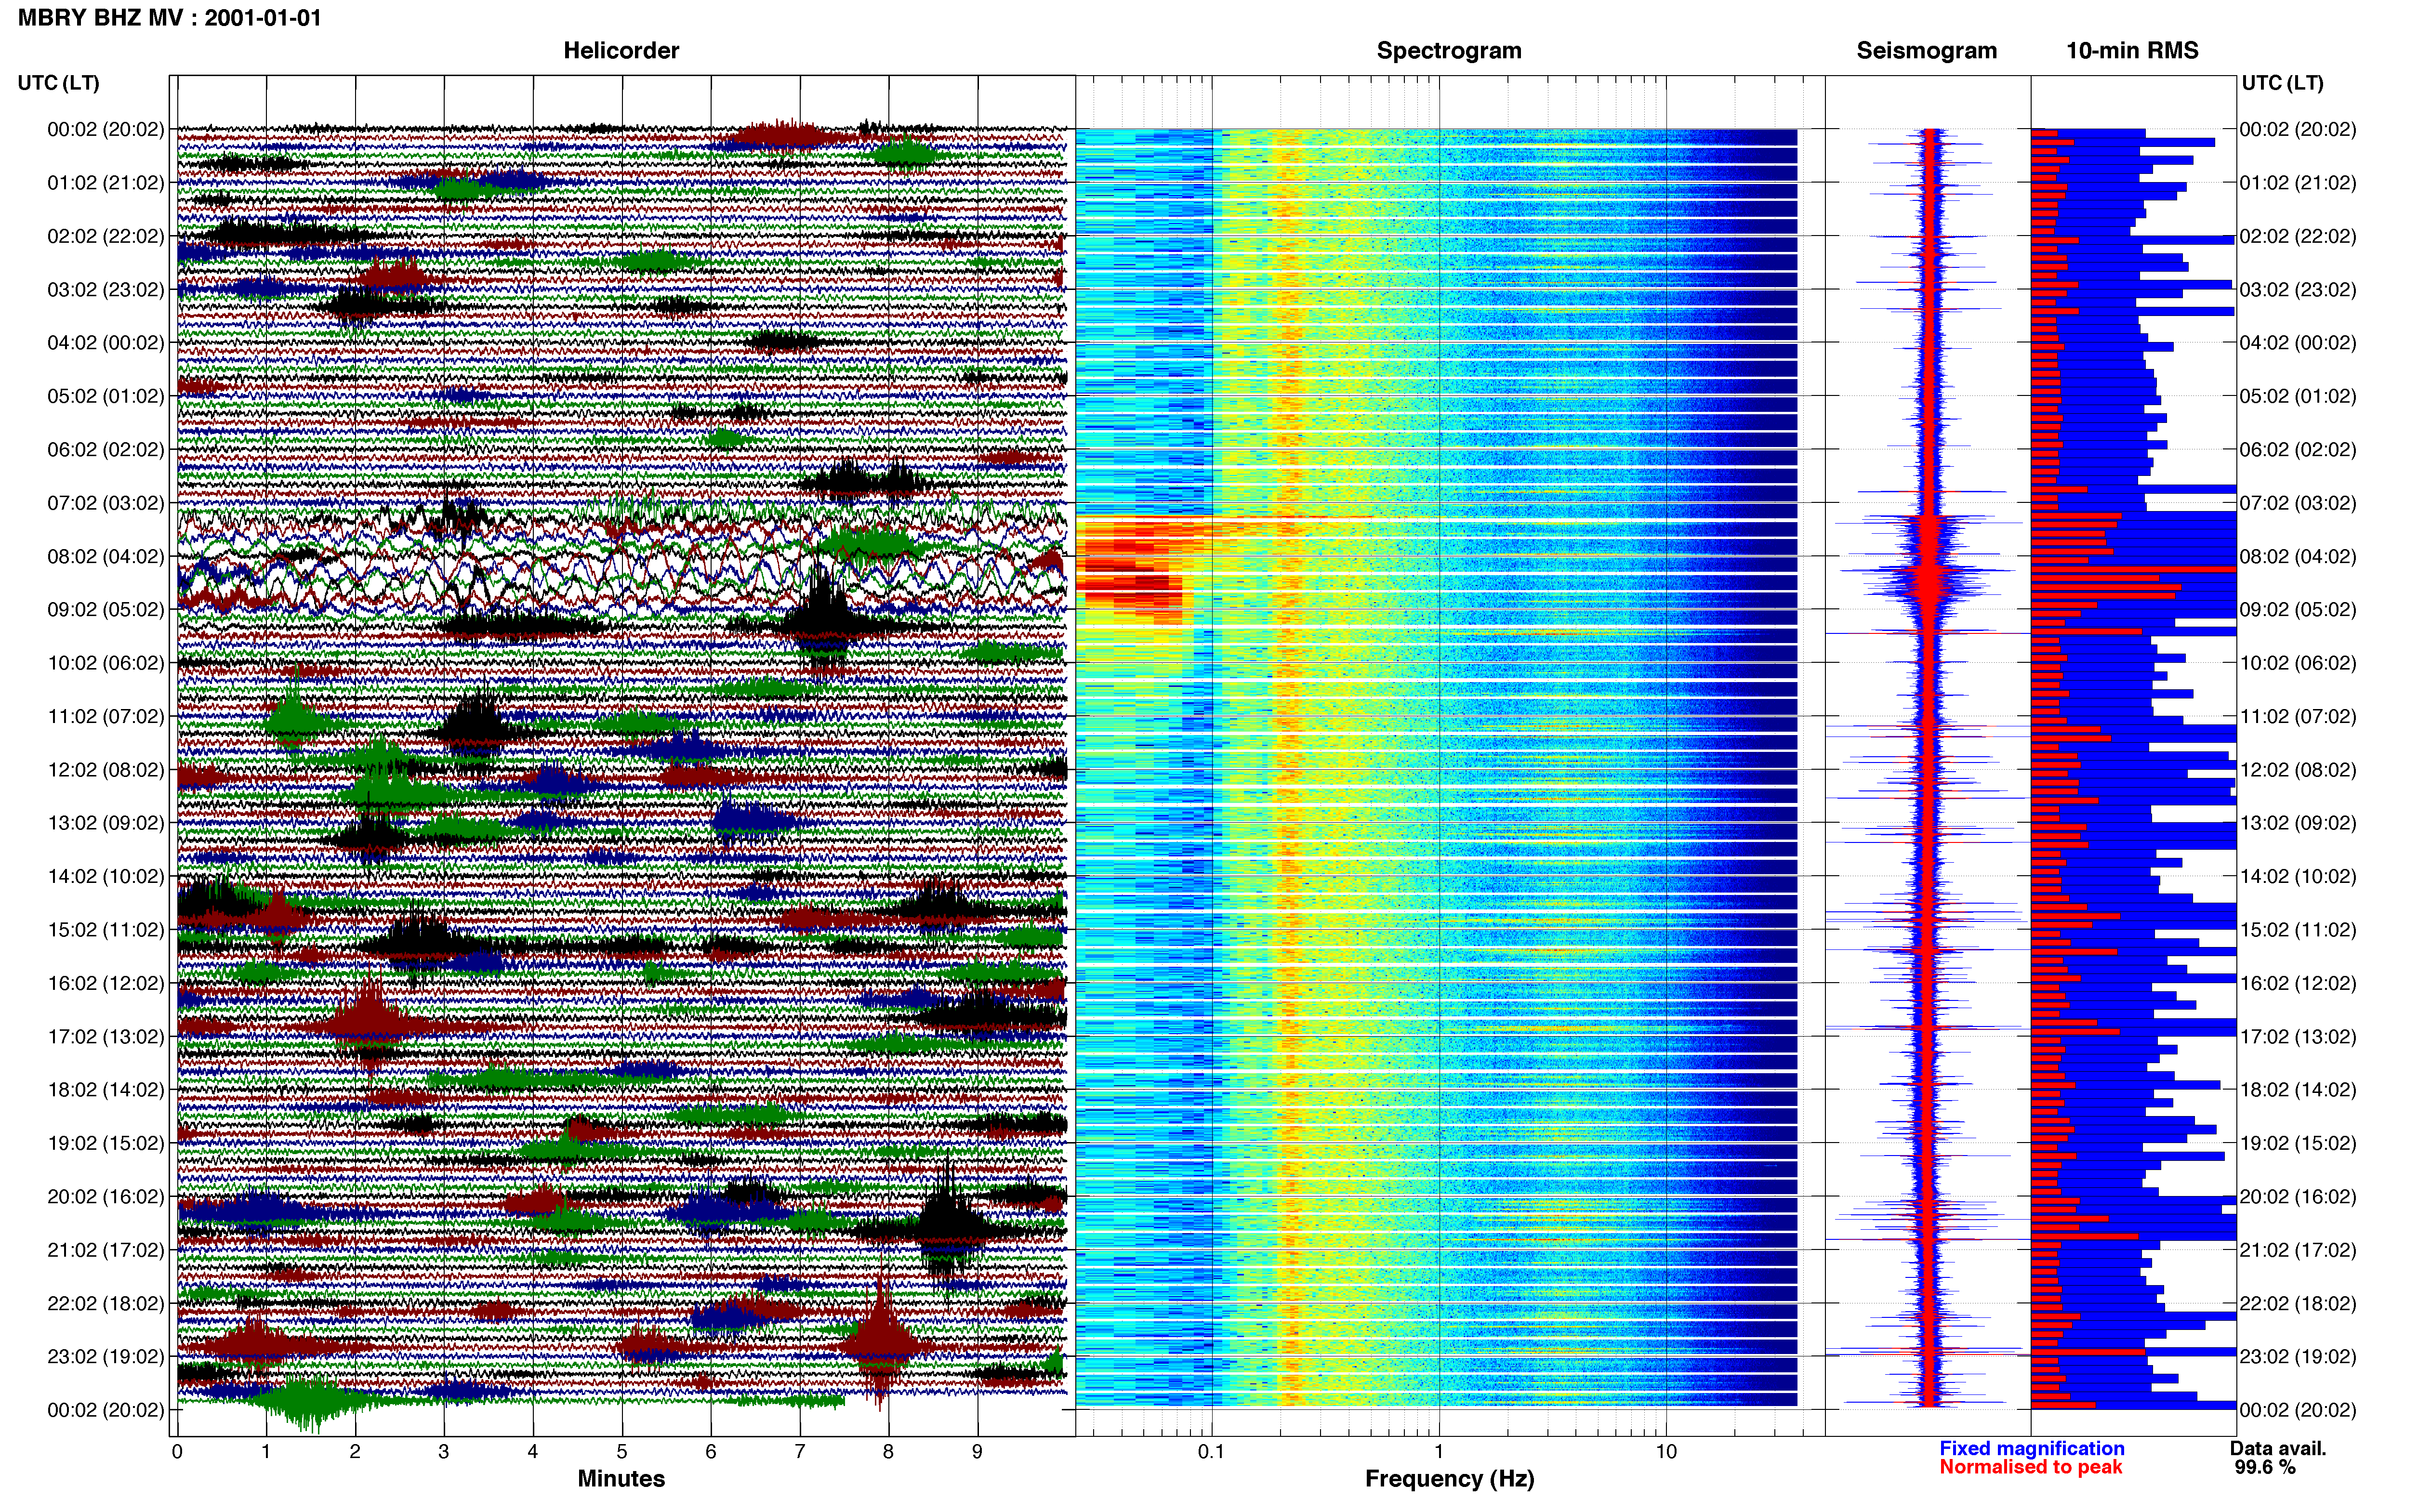This screenshot has height=1512, width=2418.
Task: Click left time label '06:02 (02:02)'
Action: point(106,450)
